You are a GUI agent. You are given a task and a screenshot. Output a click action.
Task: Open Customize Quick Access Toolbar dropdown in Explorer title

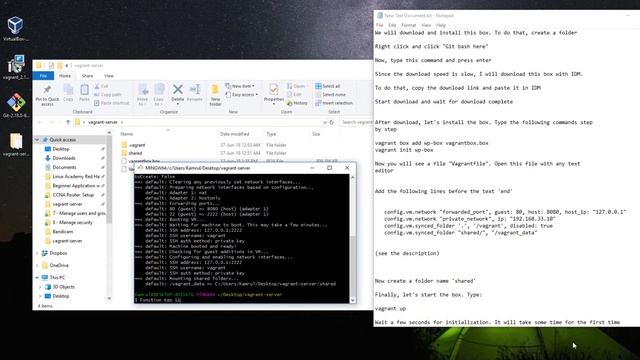[x=67, y=65]
